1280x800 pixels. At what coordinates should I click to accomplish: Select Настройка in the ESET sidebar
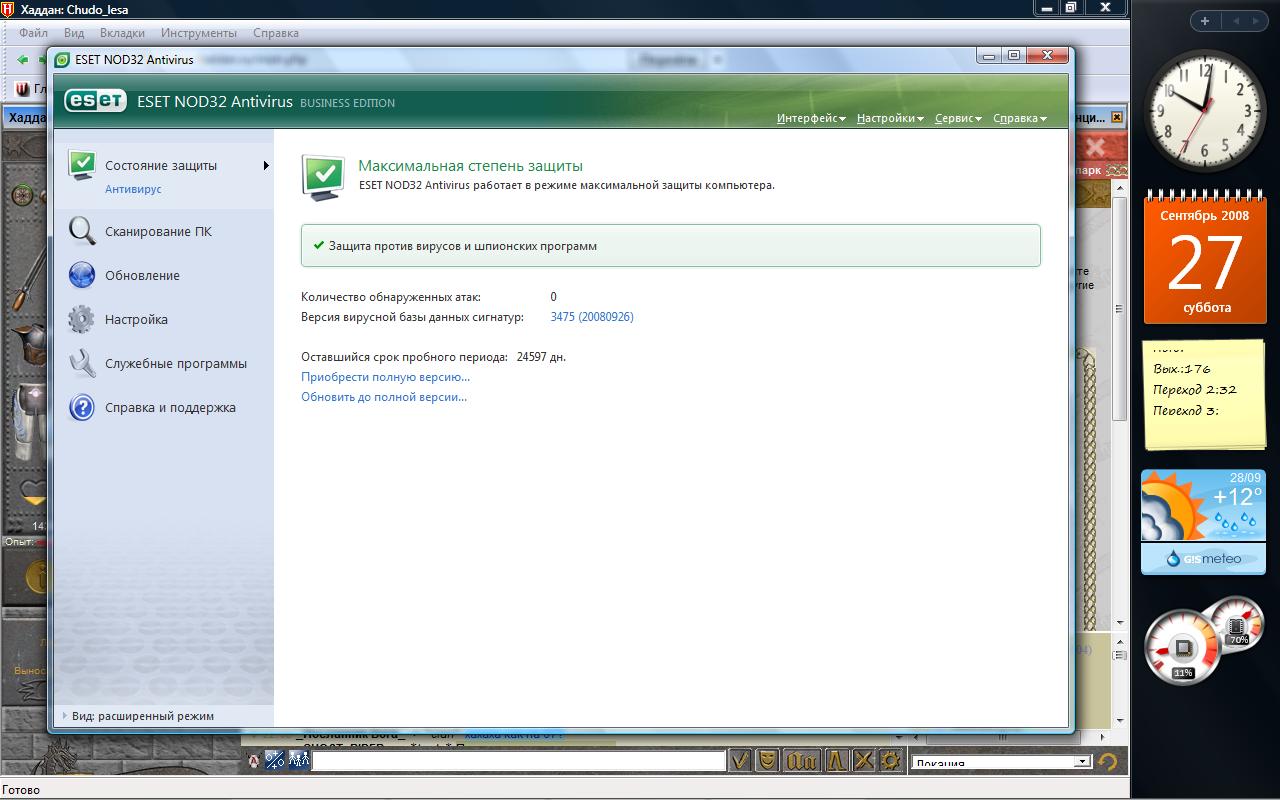click(x=136, y=320)
